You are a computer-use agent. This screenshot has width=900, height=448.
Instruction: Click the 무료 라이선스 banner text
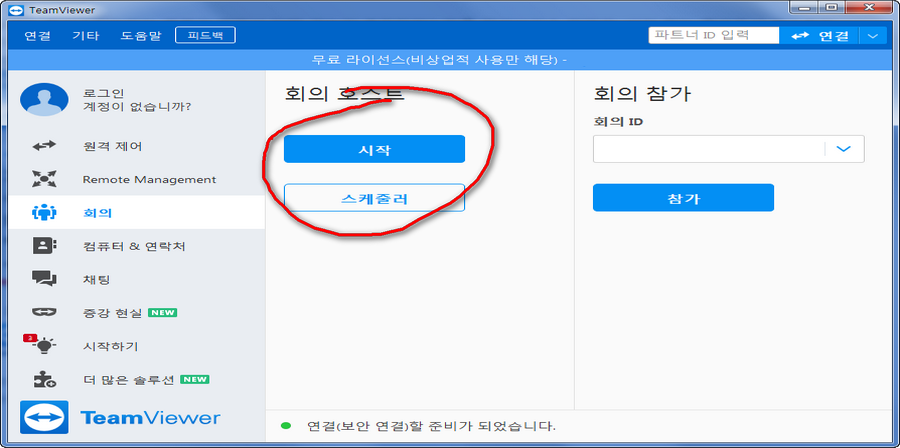point(440,60)
